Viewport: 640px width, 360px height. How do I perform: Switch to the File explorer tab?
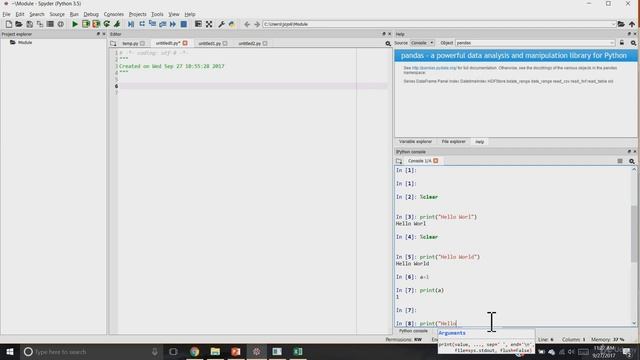453,142
